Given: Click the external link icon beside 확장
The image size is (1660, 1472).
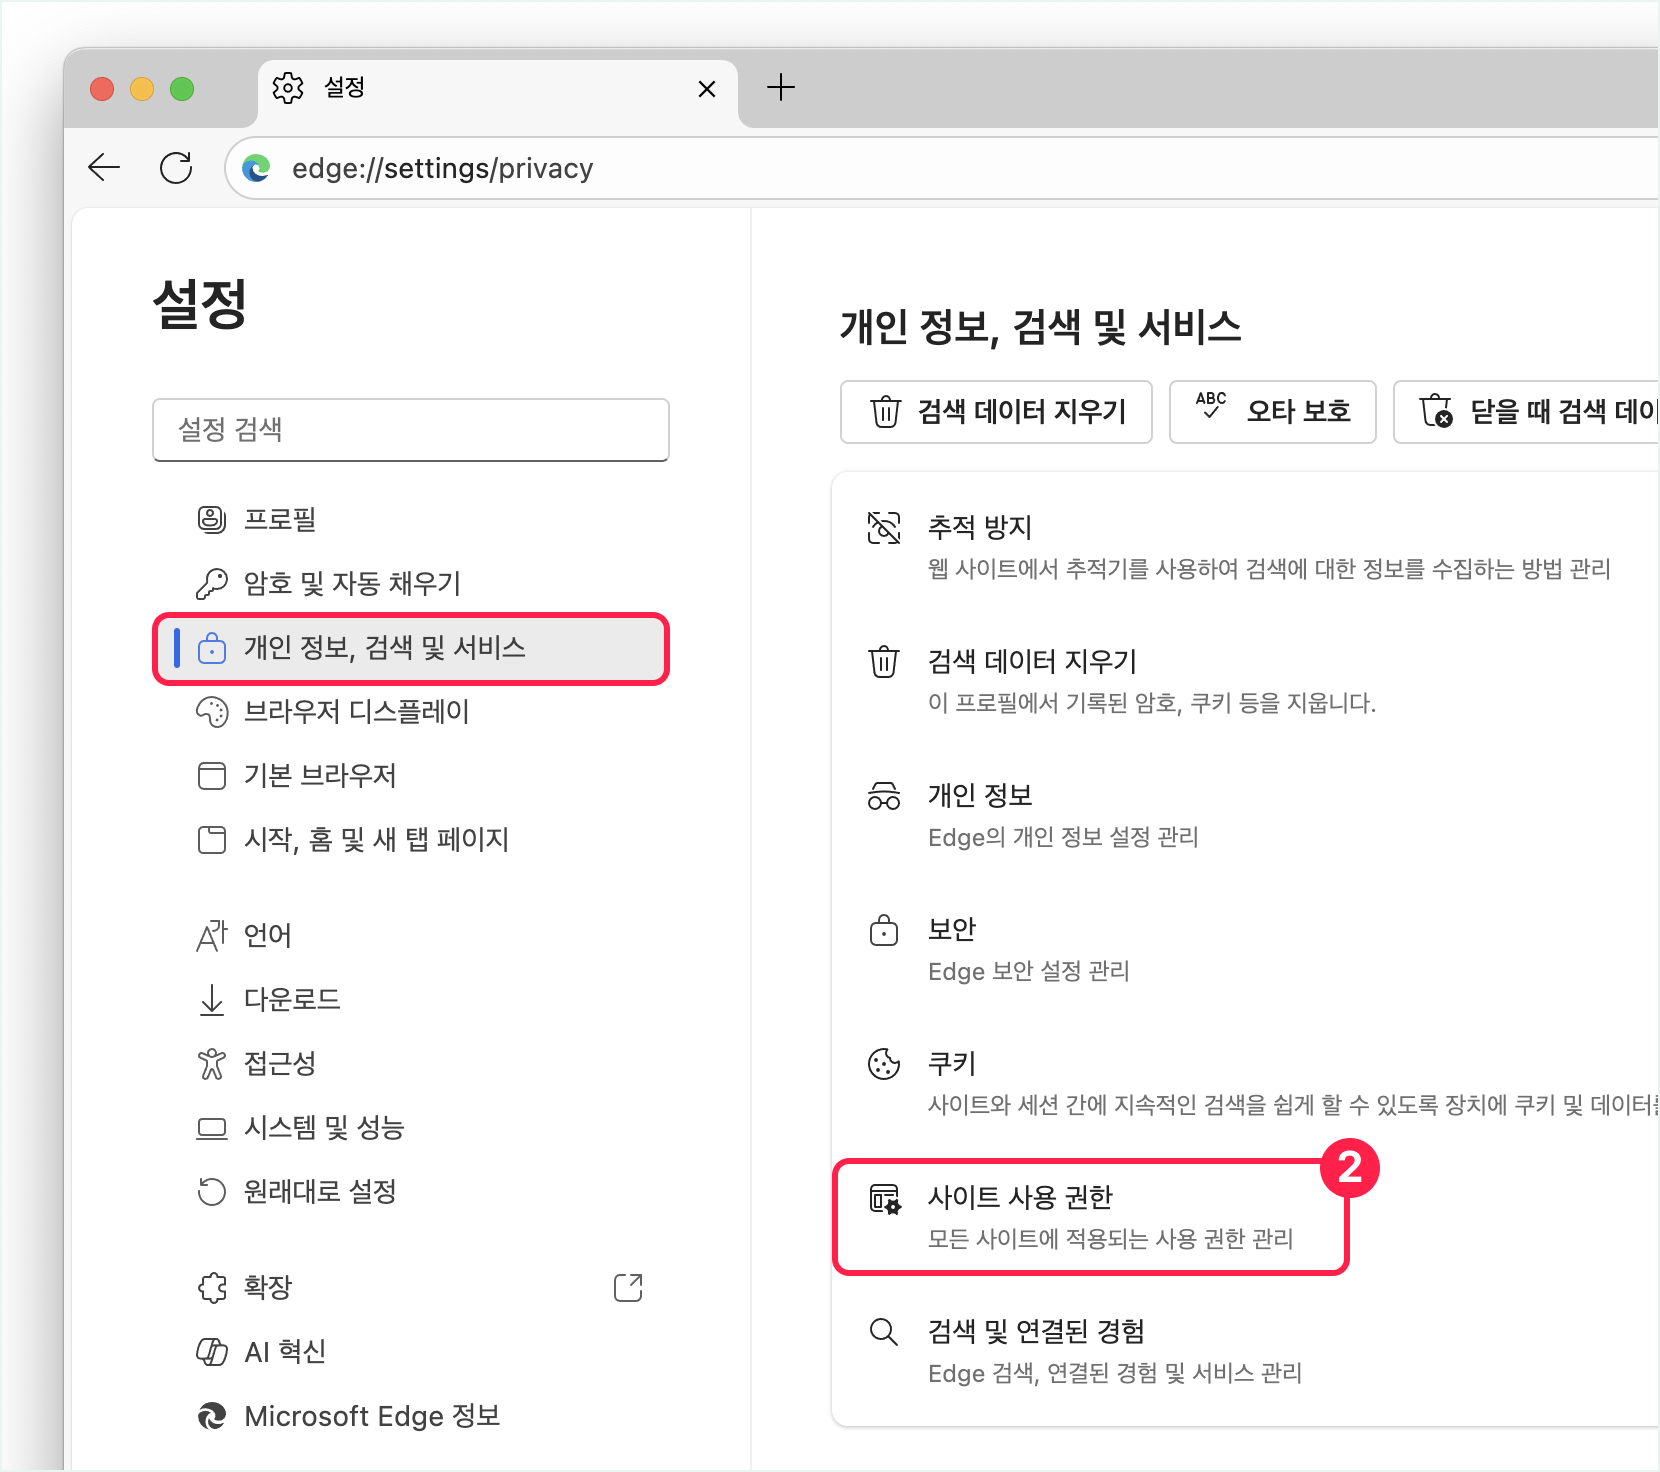Looking at the screenshot, I should tap(627, 1287).
